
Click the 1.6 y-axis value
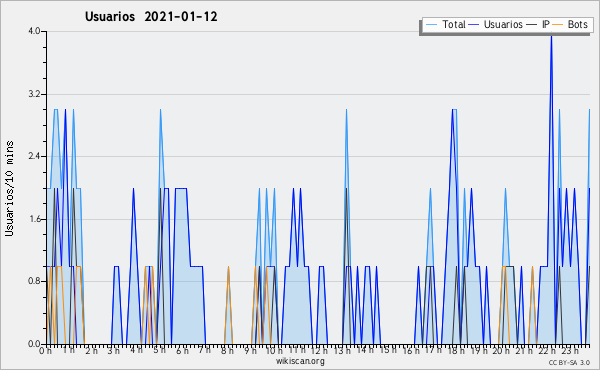click(34, 219)
